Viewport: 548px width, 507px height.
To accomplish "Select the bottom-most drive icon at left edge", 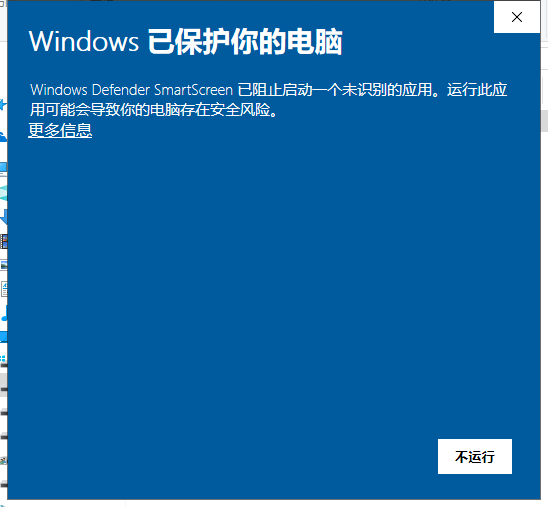I will 3,484.
